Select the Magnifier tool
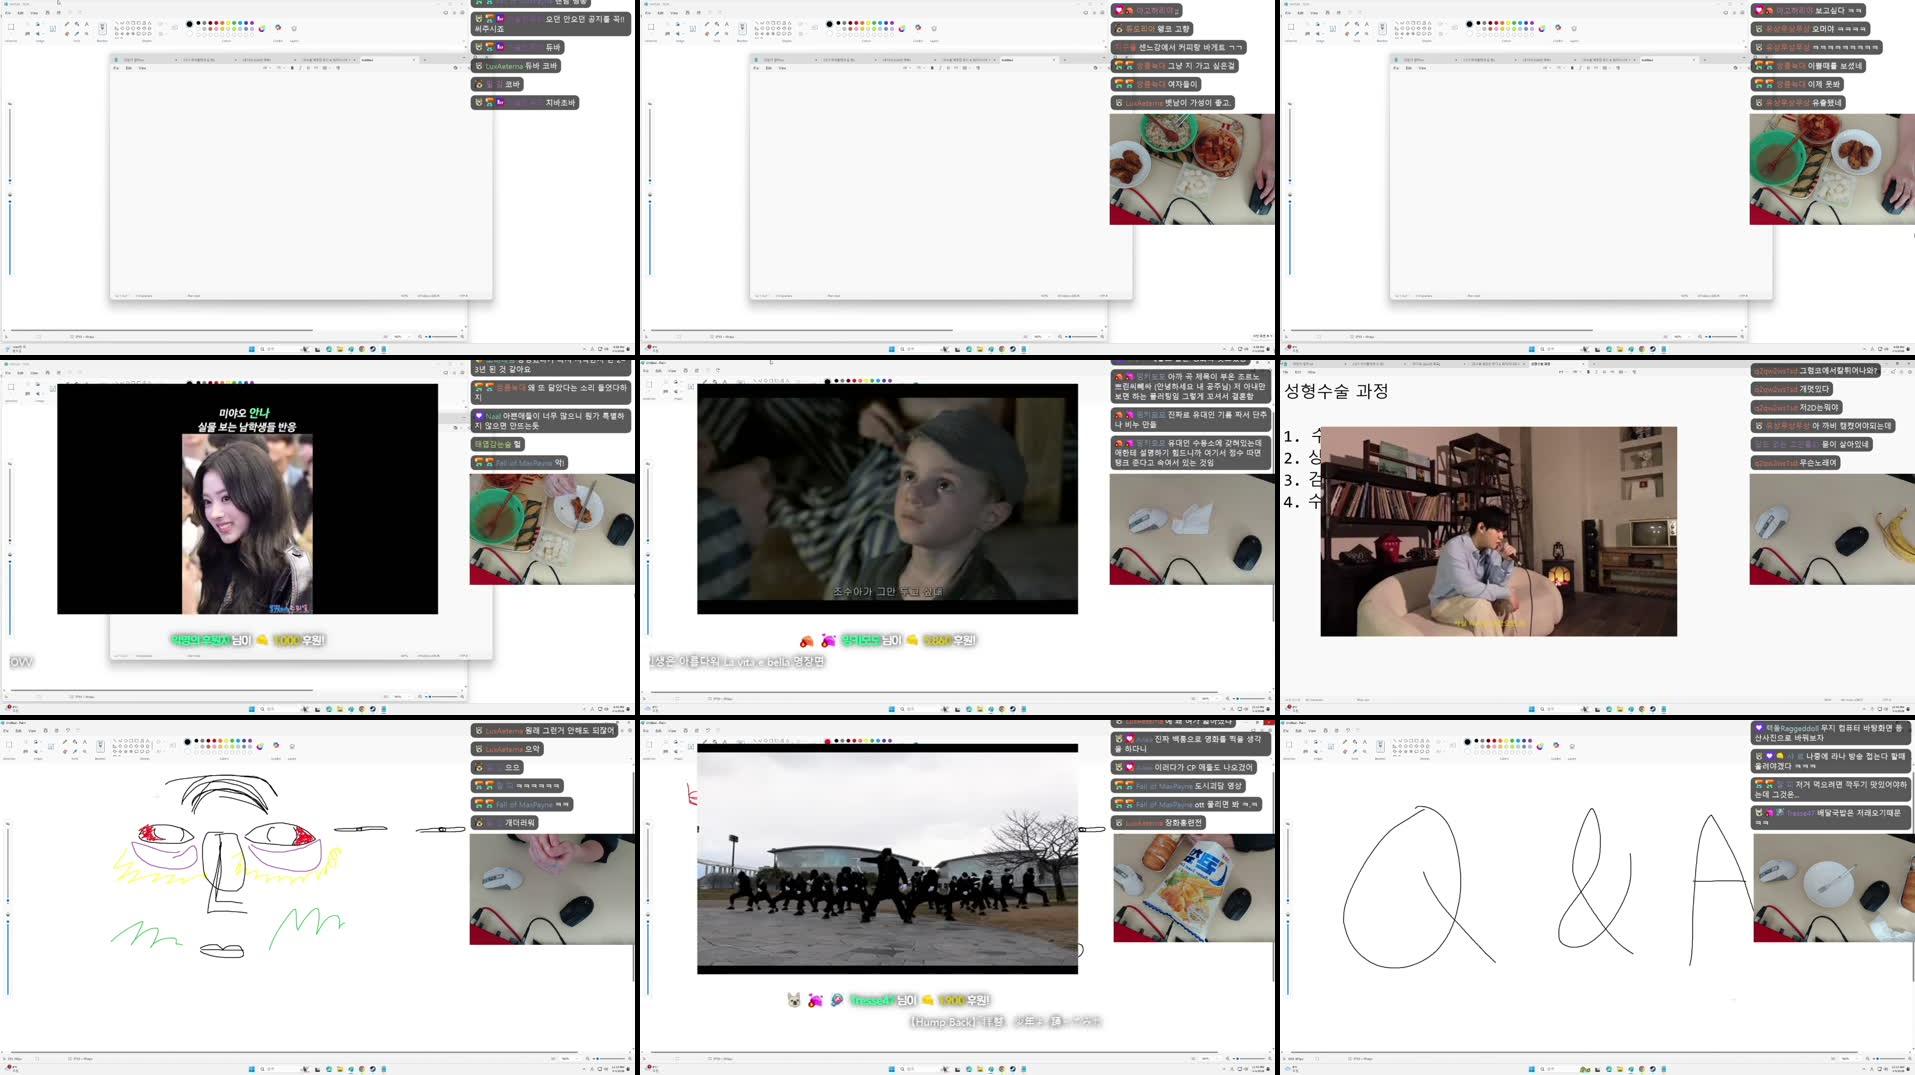This screenshot has height=1075, width=1915. point(86,33)
